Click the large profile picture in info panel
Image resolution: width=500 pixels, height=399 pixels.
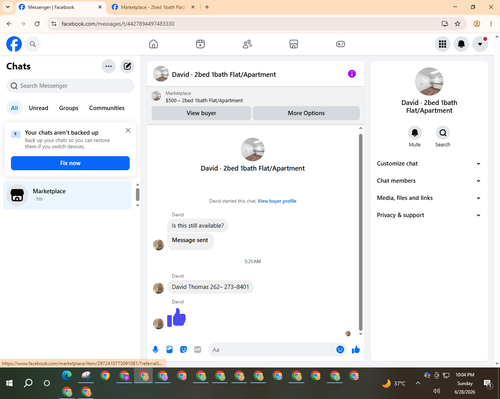[429, 81]
